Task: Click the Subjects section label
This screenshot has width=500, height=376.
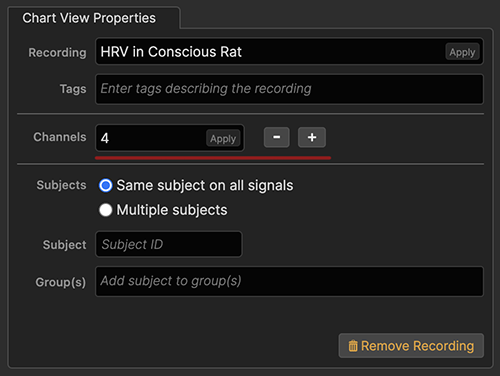Action: tap(61, 185)
